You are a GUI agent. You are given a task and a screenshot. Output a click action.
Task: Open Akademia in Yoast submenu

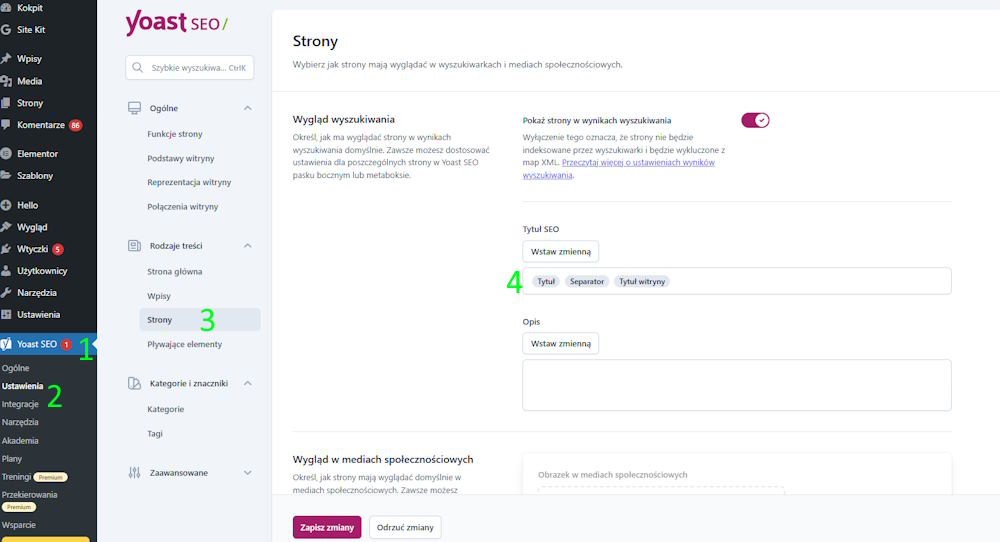(x=20, y=441)
